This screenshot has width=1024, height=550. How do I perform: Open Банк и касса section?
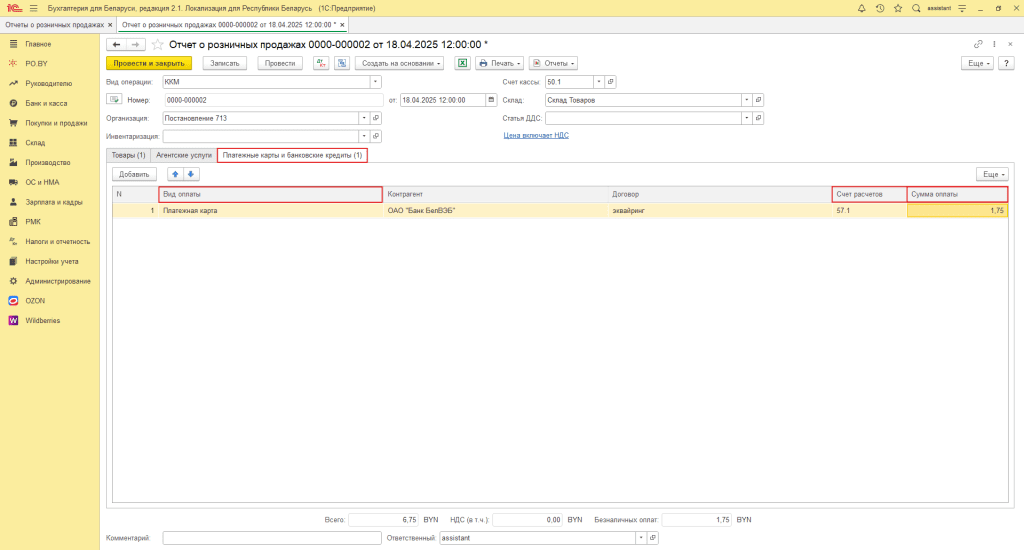[46, 103]
